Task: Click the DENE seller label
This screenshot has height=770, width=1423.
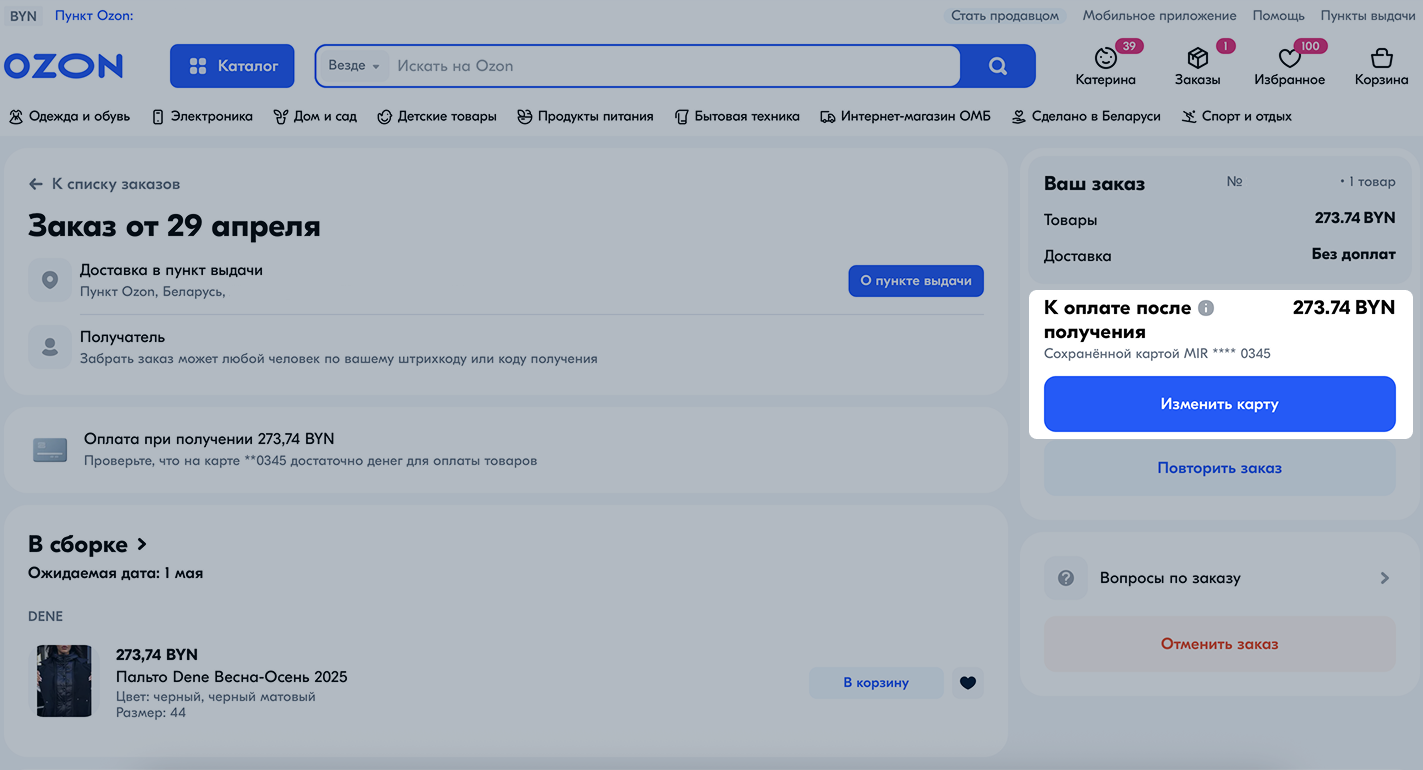Action: [x=45, y=617]
